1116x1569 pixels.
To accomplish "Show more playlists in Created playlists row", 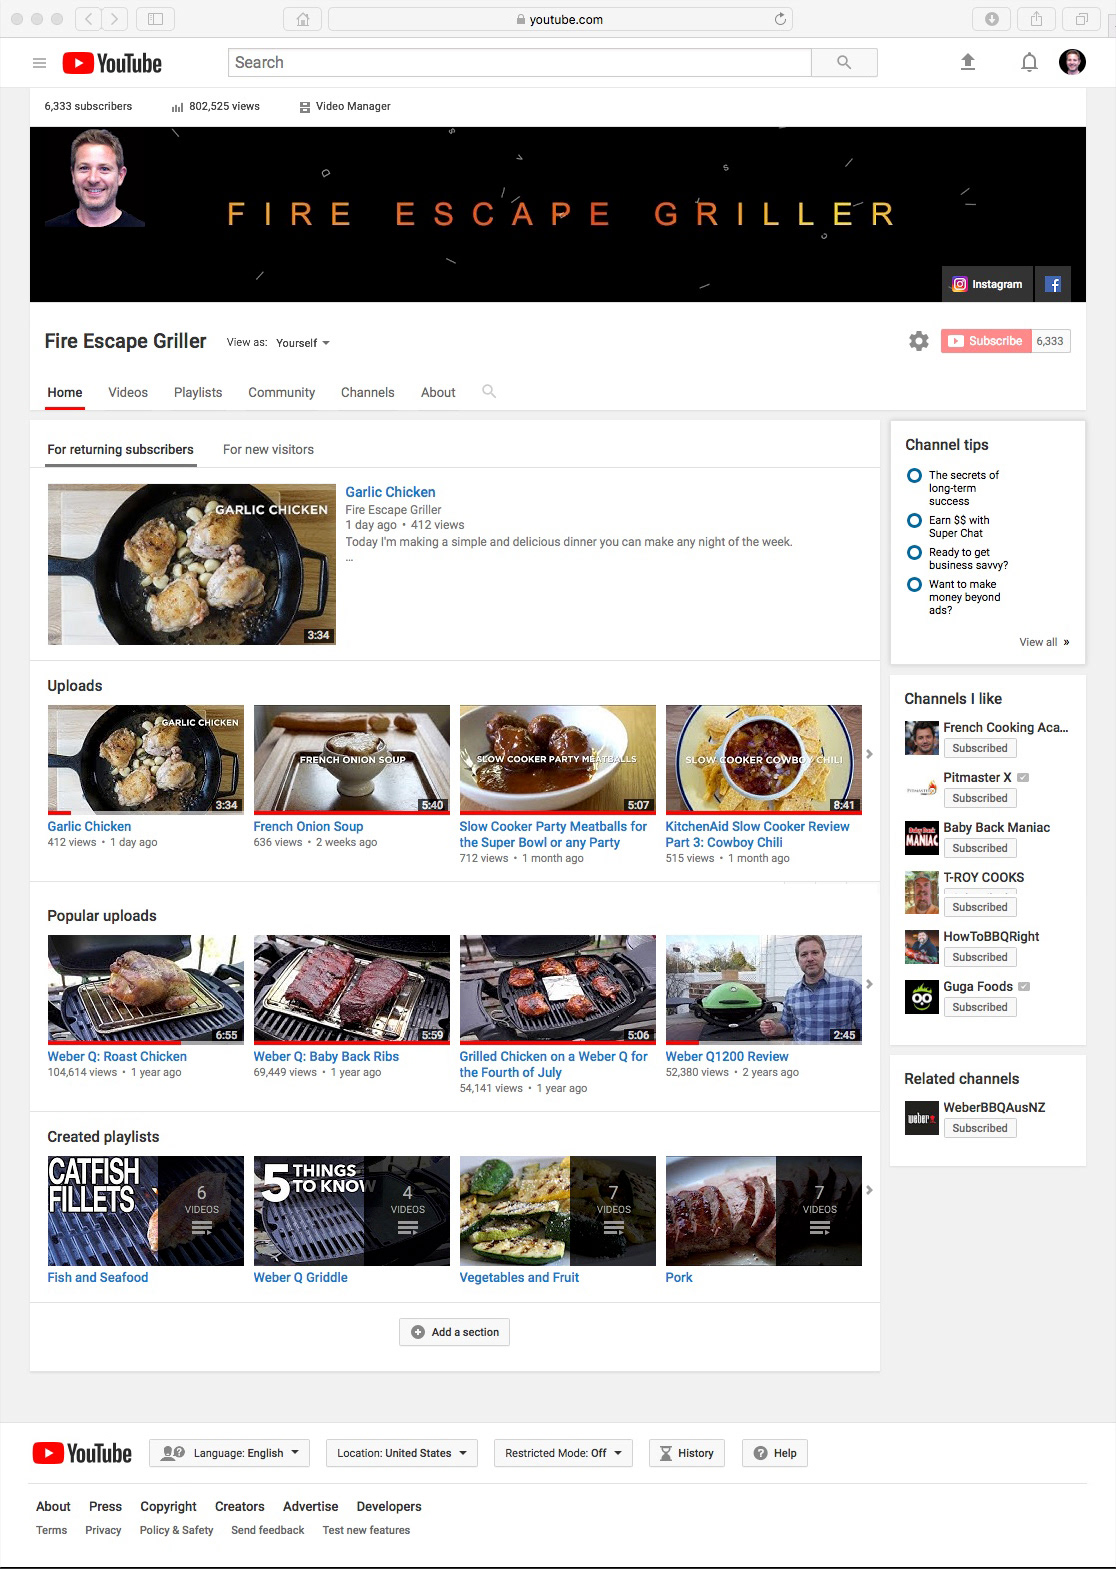I will click(x=869, y=1190).
